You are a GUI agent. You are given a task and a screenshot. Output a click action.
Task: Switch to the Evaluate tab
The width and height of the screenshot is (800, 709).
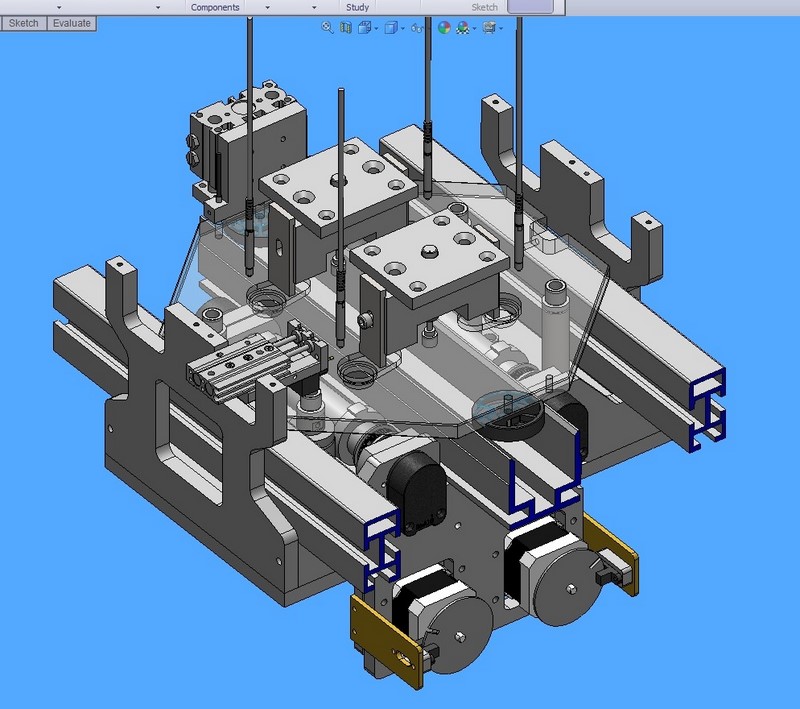72,23
